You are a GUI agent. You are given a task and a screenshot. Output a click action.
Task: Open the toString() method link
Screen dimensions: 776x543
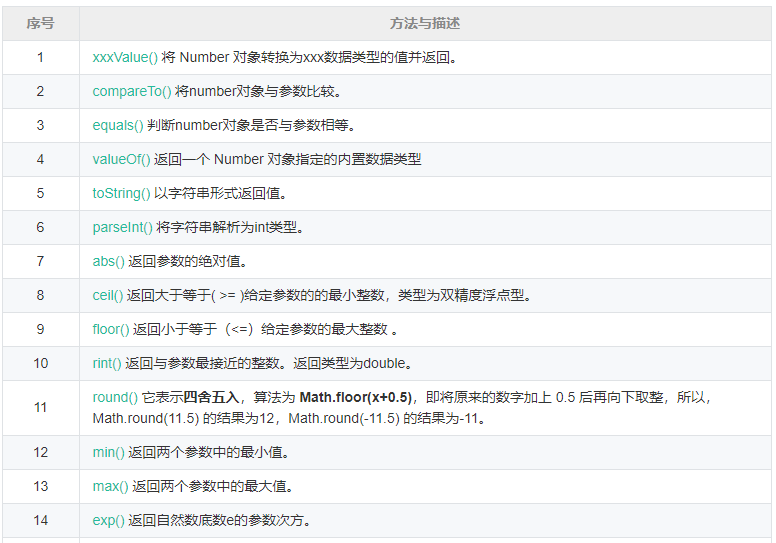tap(121, 194)
